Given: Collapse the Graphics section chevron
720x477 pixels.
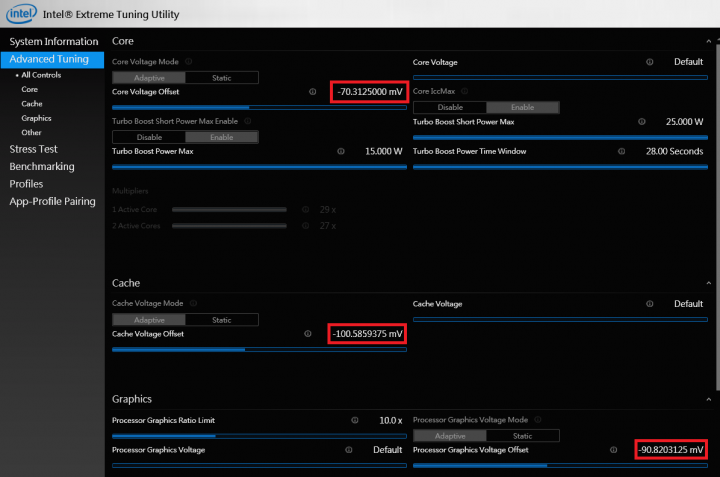Looking at the screenshot, I should [x=709, y=399].
